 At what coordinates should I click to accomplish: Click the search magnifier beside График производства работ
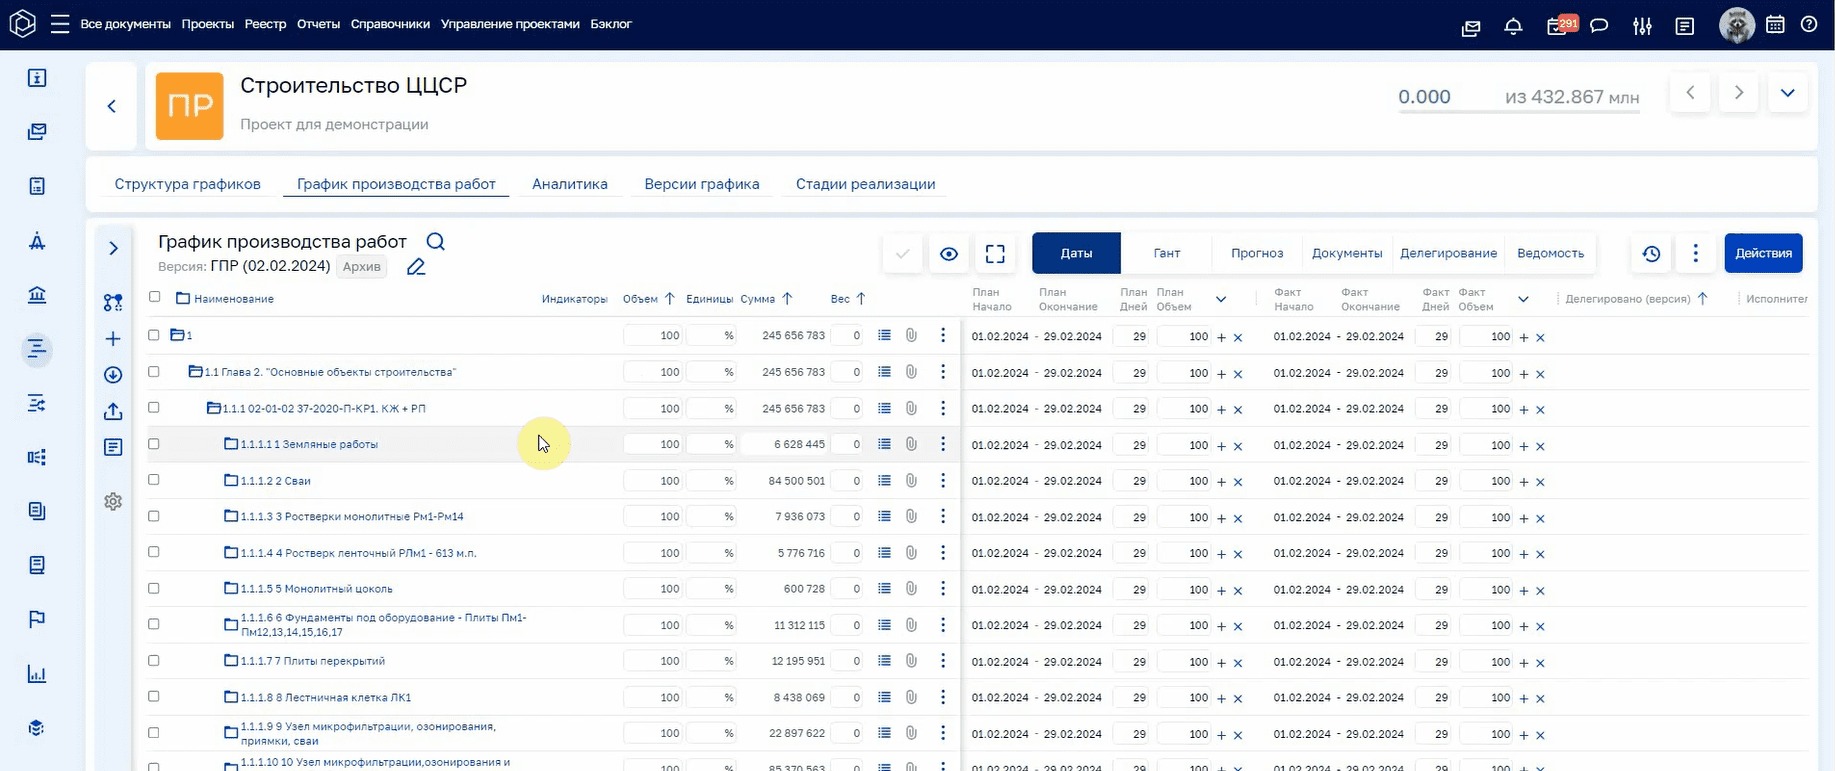[x=435, y=241]
